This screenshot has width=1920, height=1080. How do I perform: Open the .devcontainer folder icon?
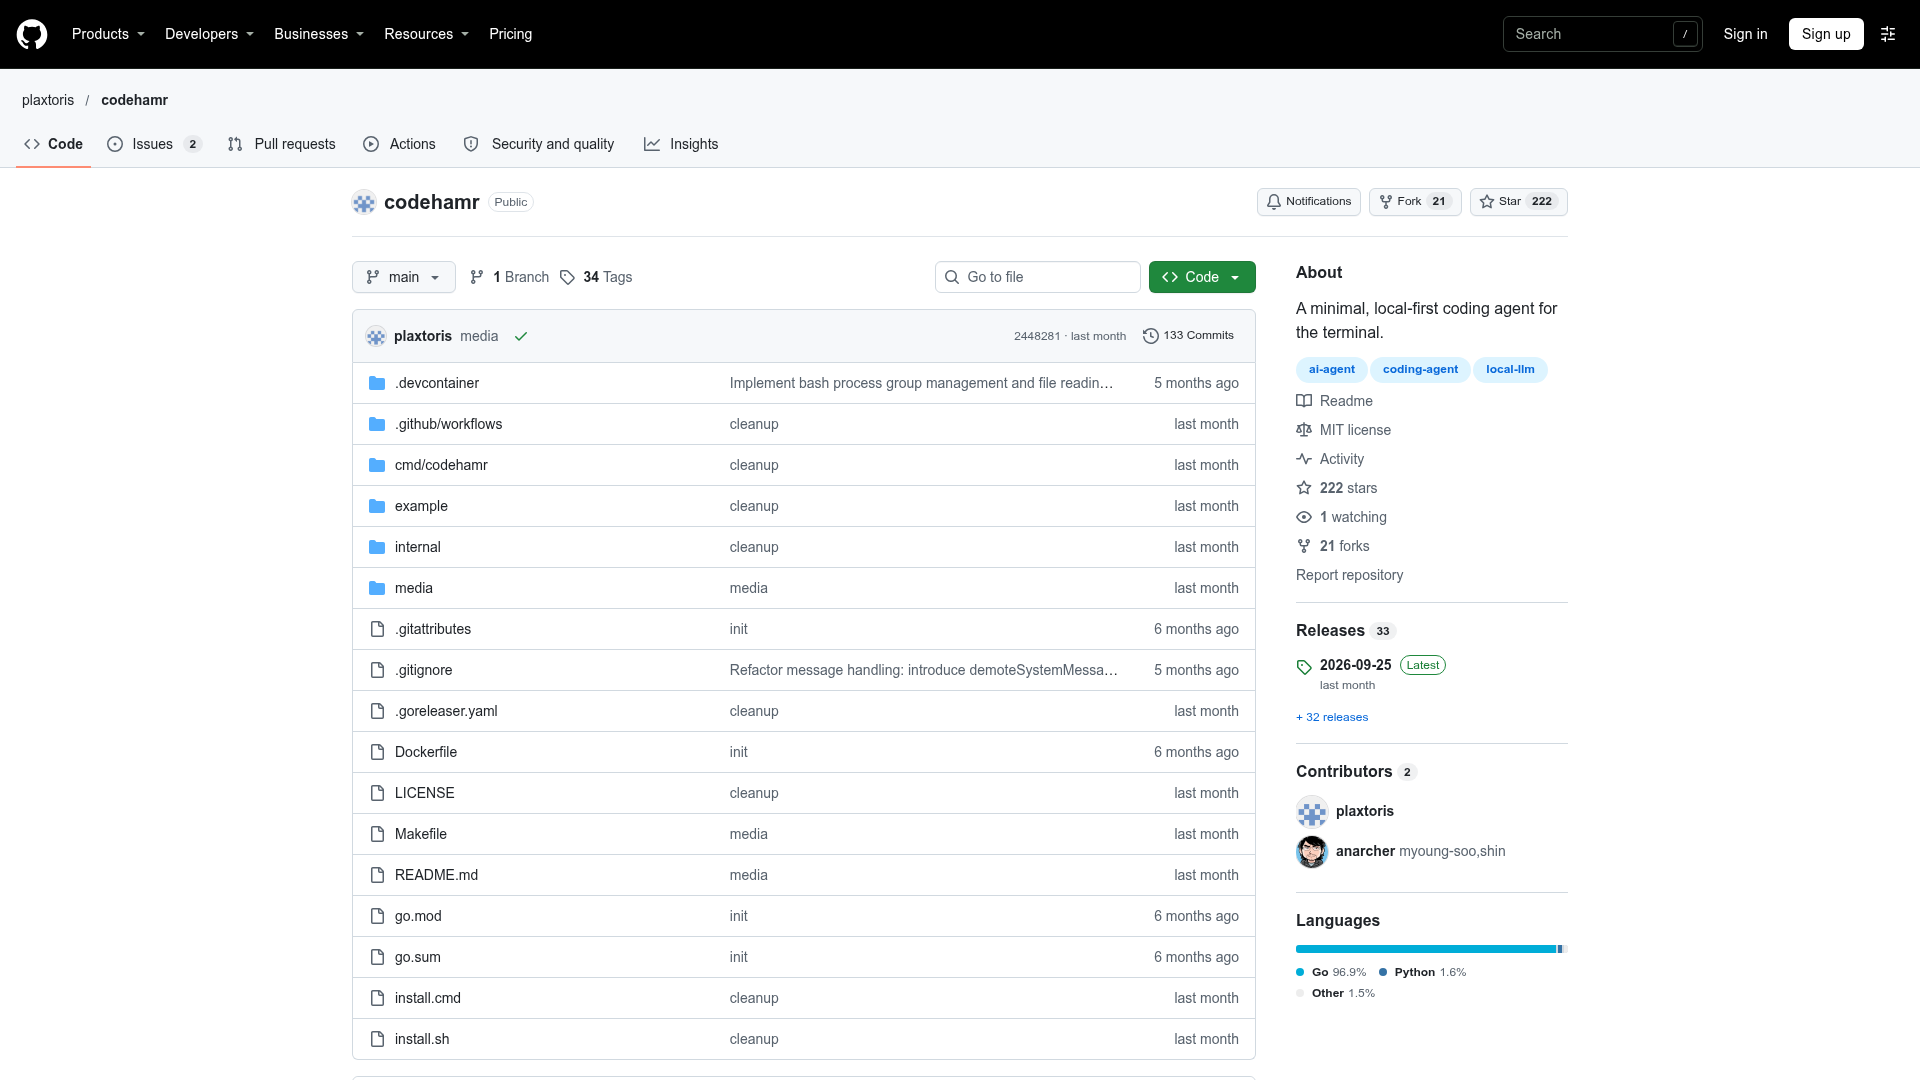tap(377, 383)
